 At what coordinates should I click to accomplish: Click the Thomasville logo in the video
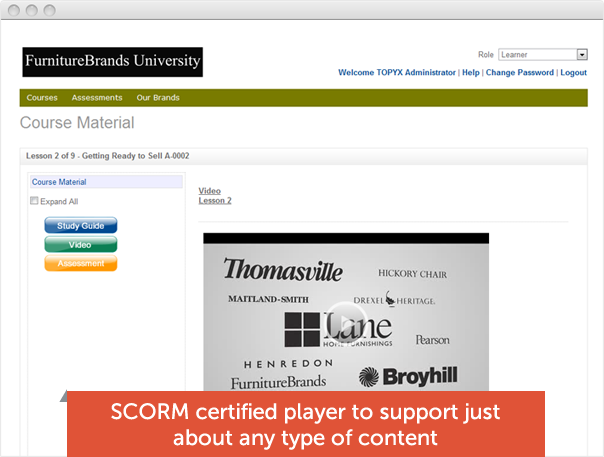(x=283, y=270)
